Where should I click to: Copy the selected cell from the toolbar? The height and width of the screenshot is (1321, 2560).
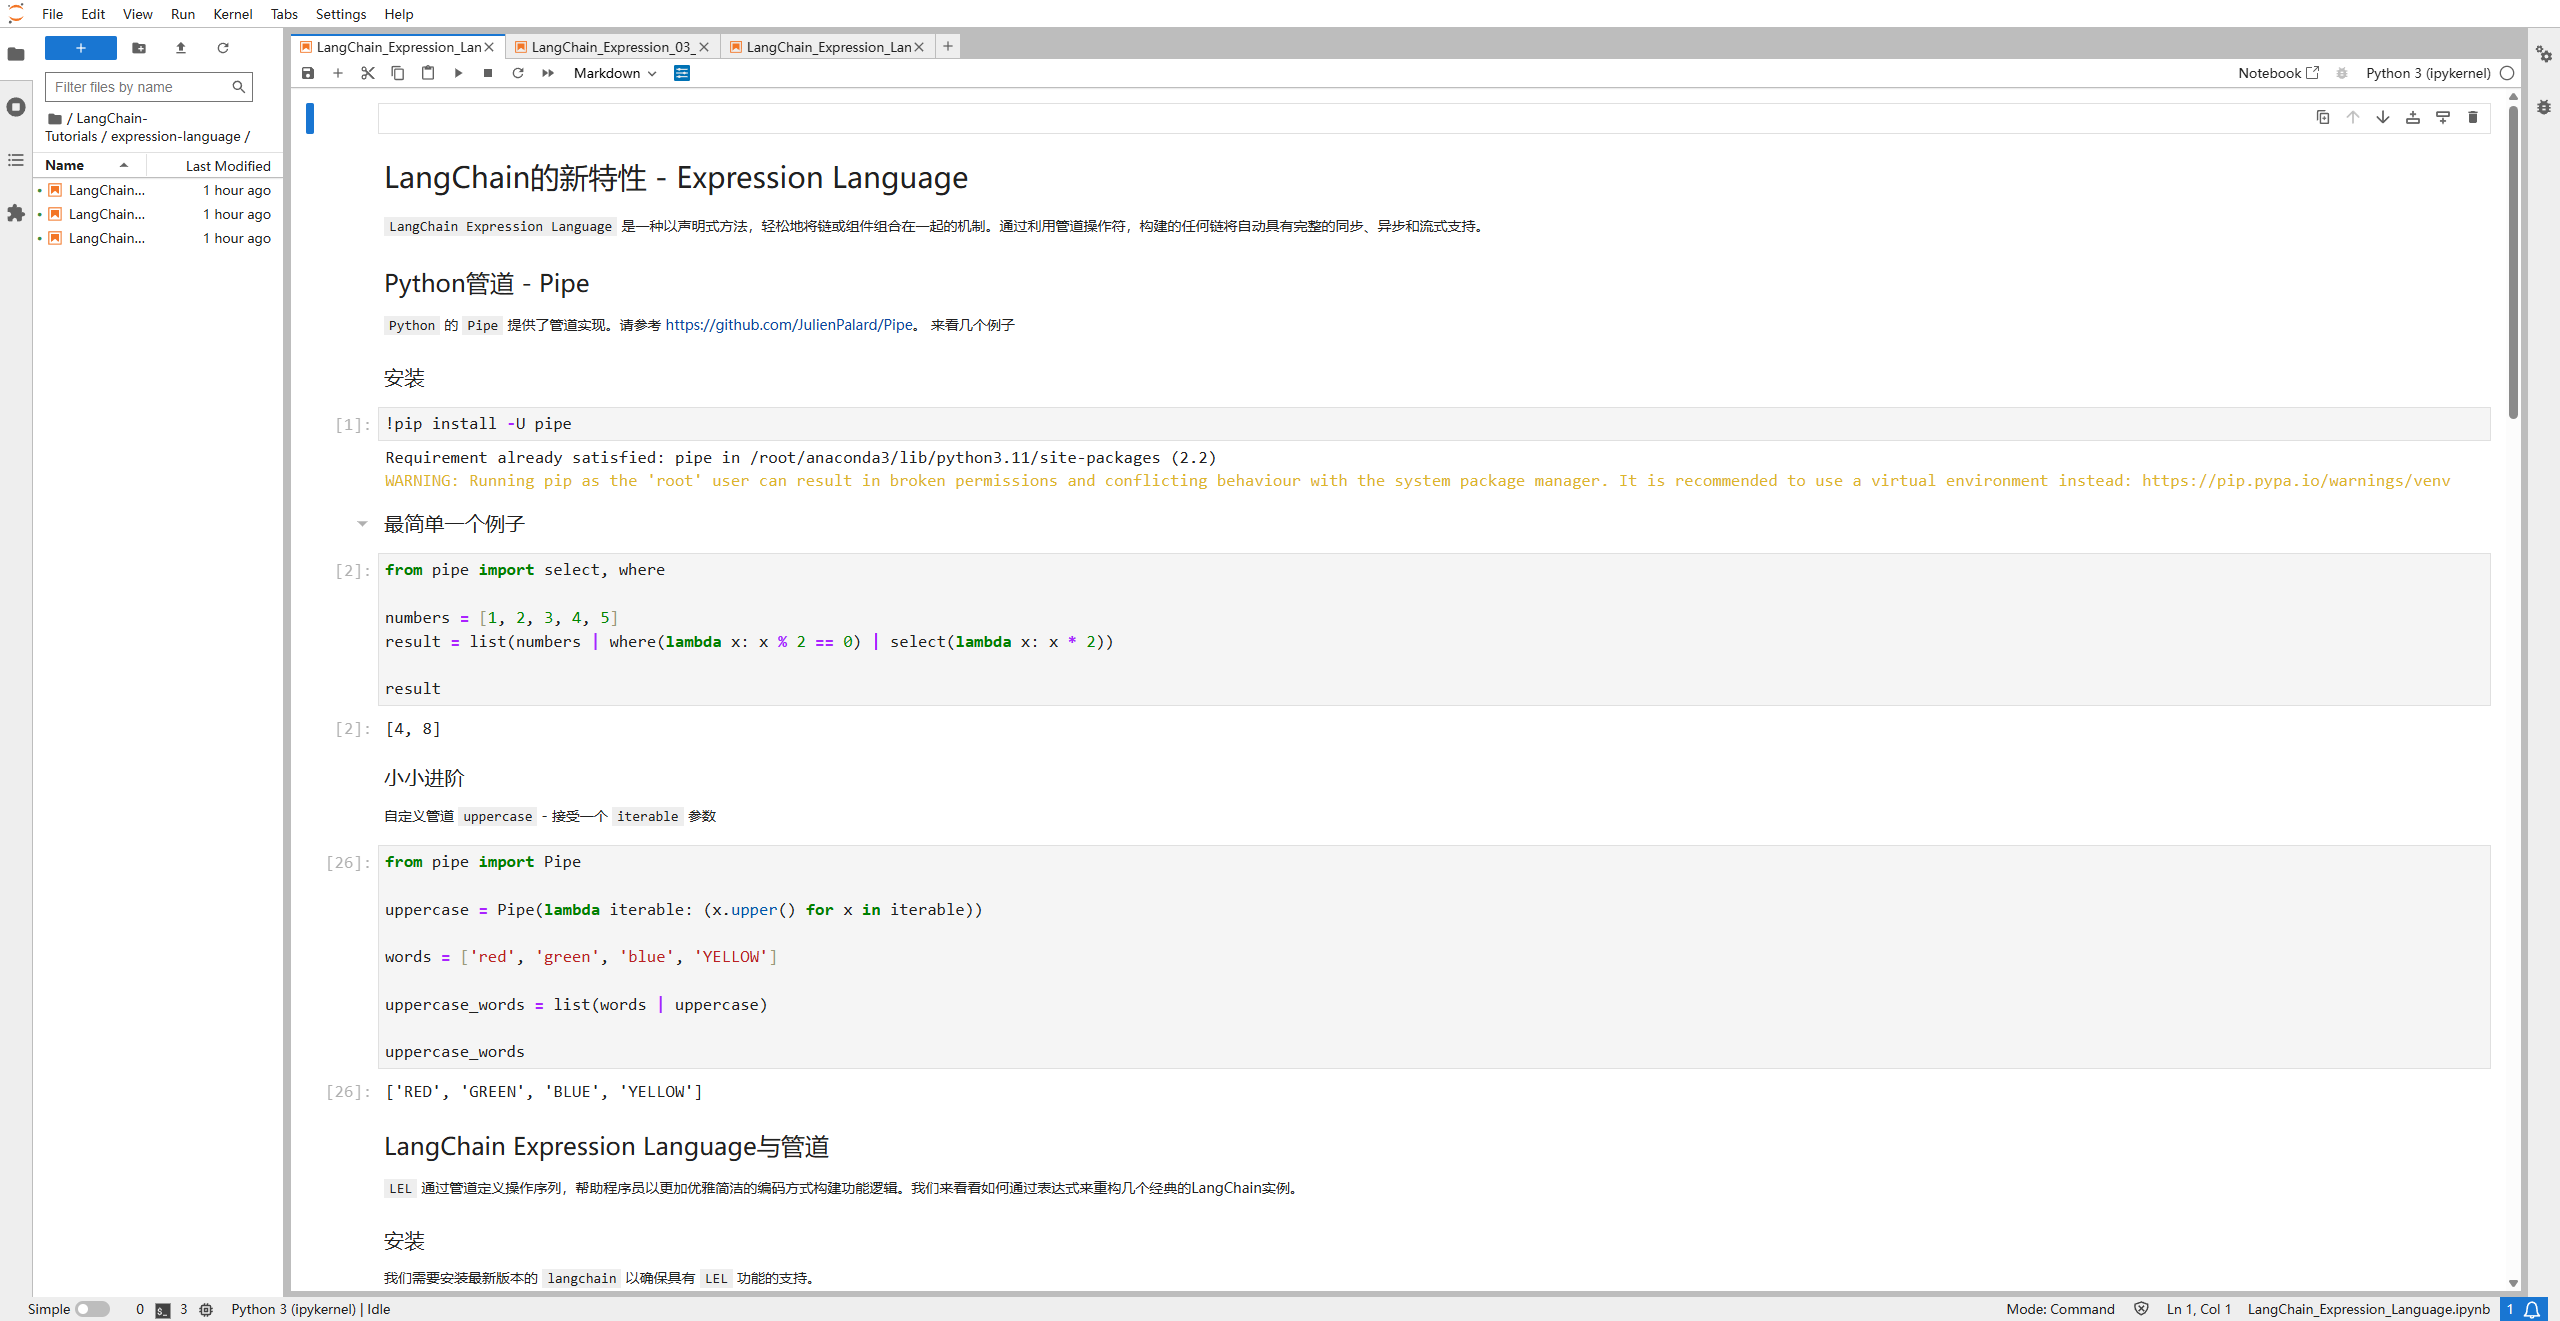click(x=398, y=73)
